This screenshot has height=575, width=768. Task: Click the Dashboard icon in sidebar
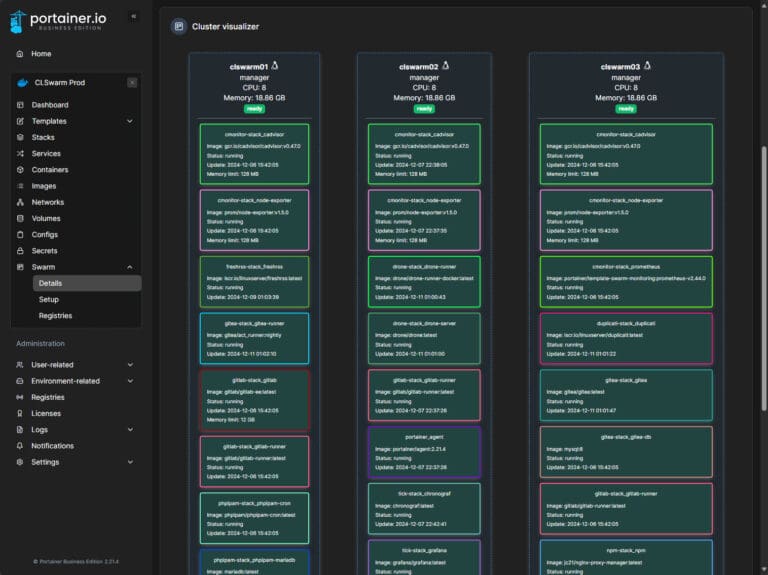pyautogui.click(x=20, y=105)
